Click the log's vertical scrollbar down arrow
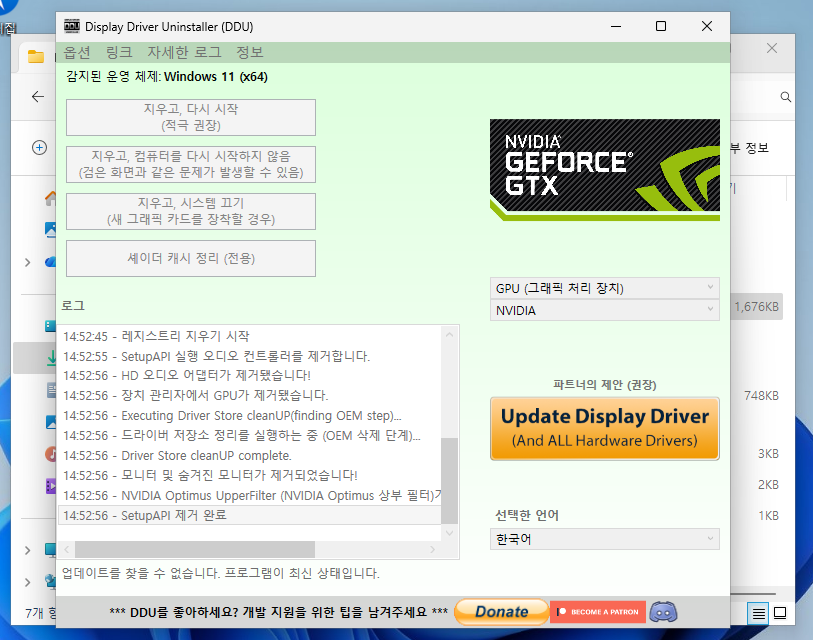Image resolution: width=813 pixels, height=640 pixels. click(x=449, y=533)
